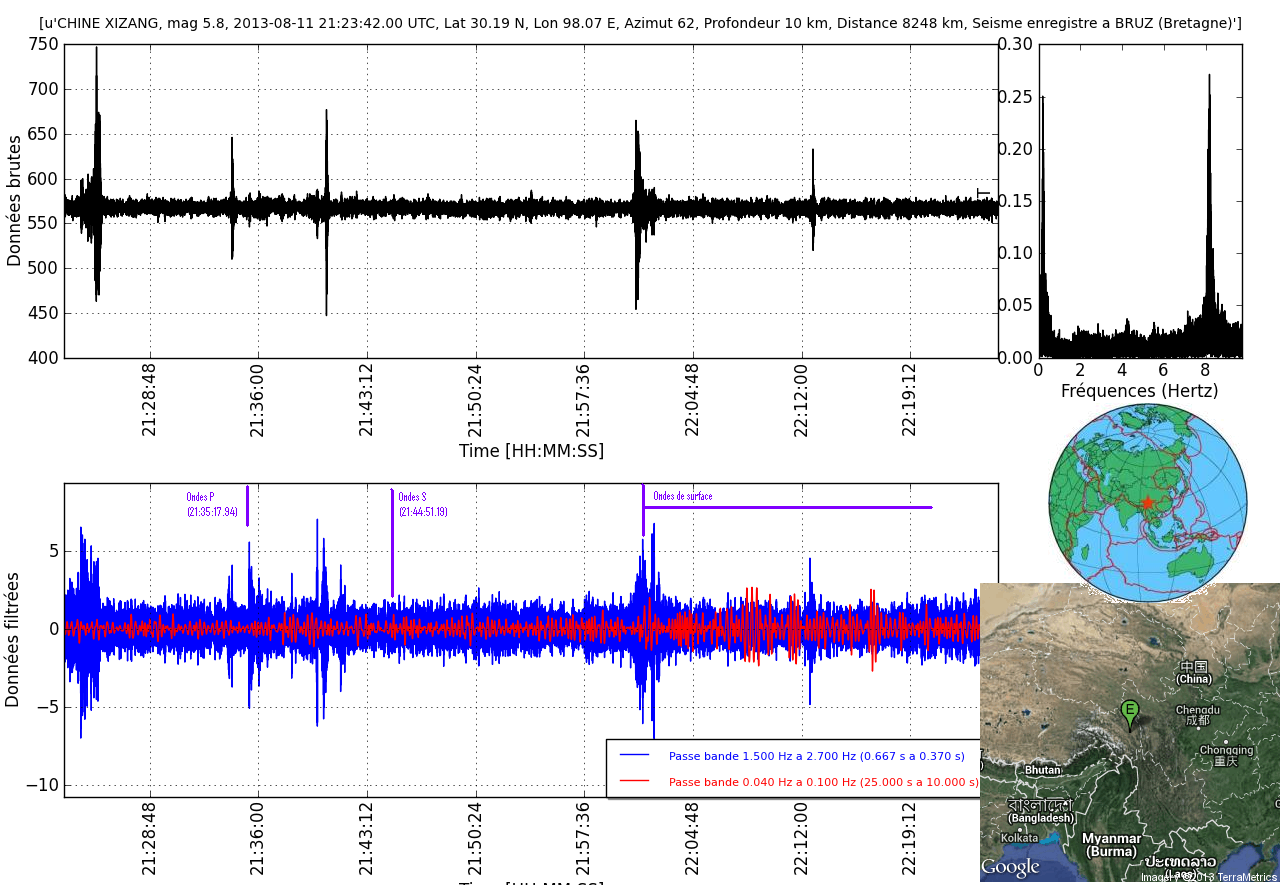Click the Chengdu label on the map
1280x885 pixels.
point(1197,710)
